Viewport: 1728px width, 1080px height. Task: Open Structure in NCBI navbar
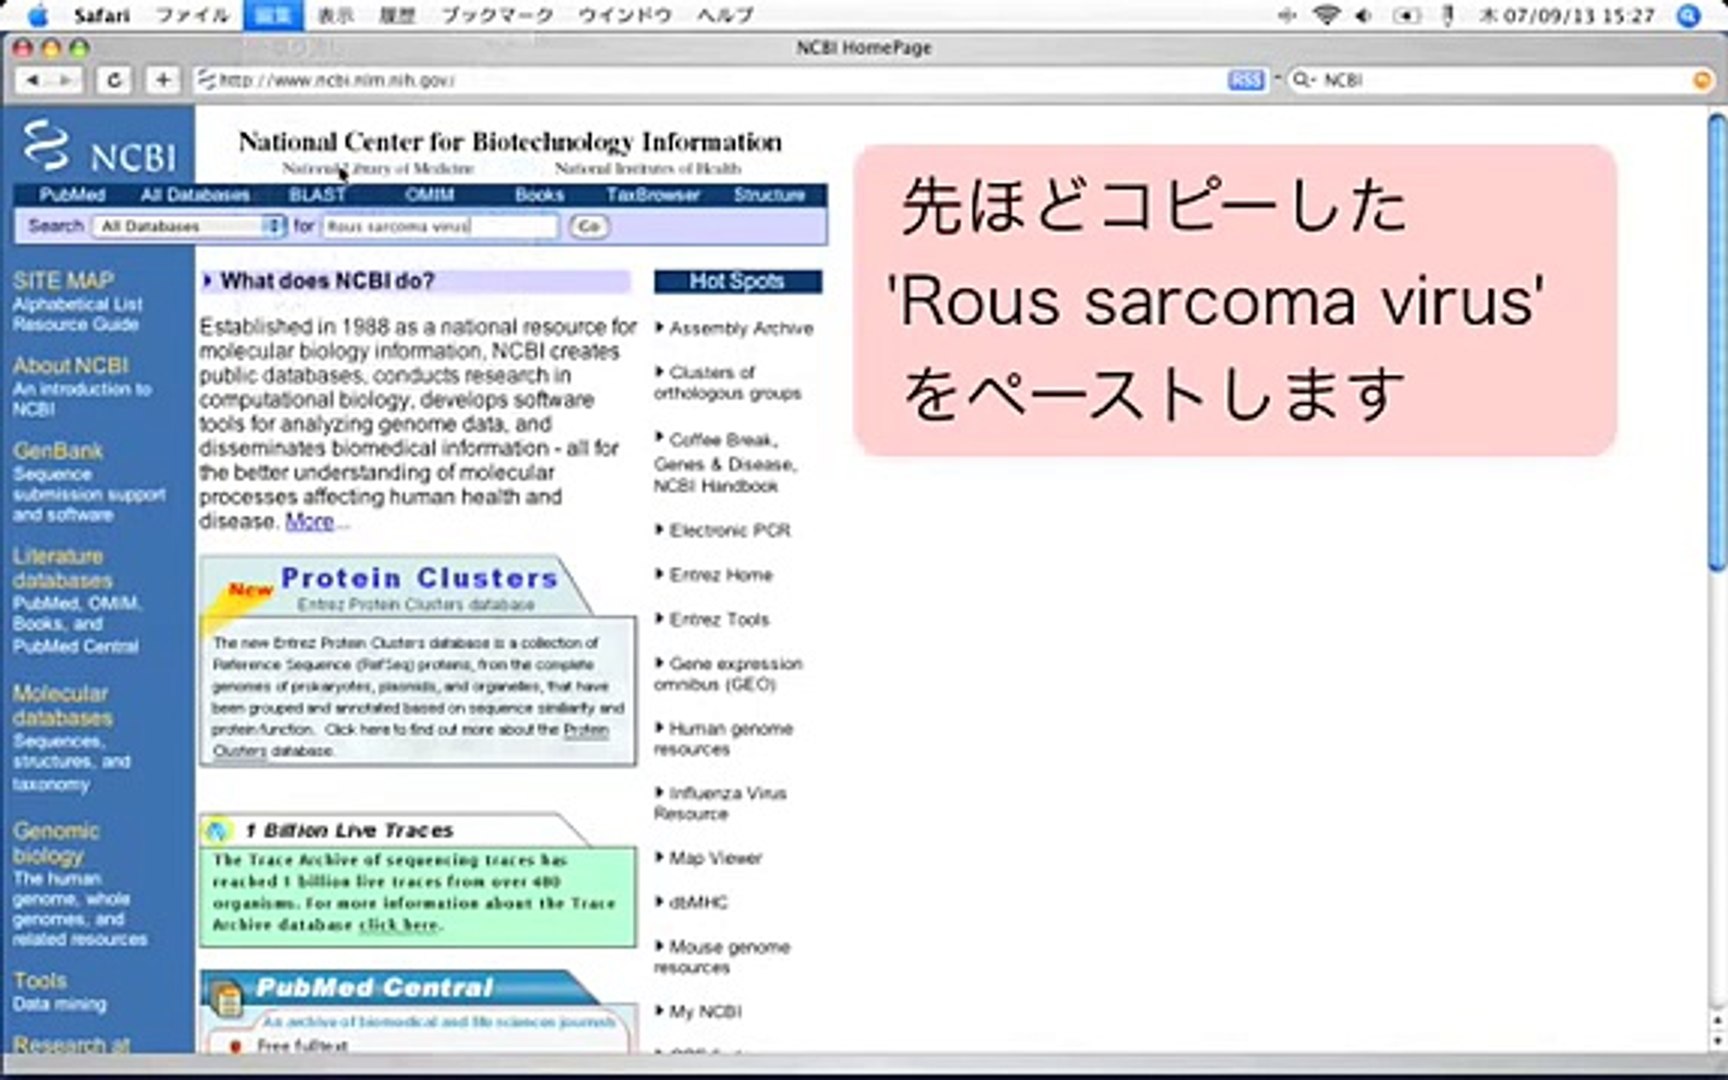[x=769, y=195]
